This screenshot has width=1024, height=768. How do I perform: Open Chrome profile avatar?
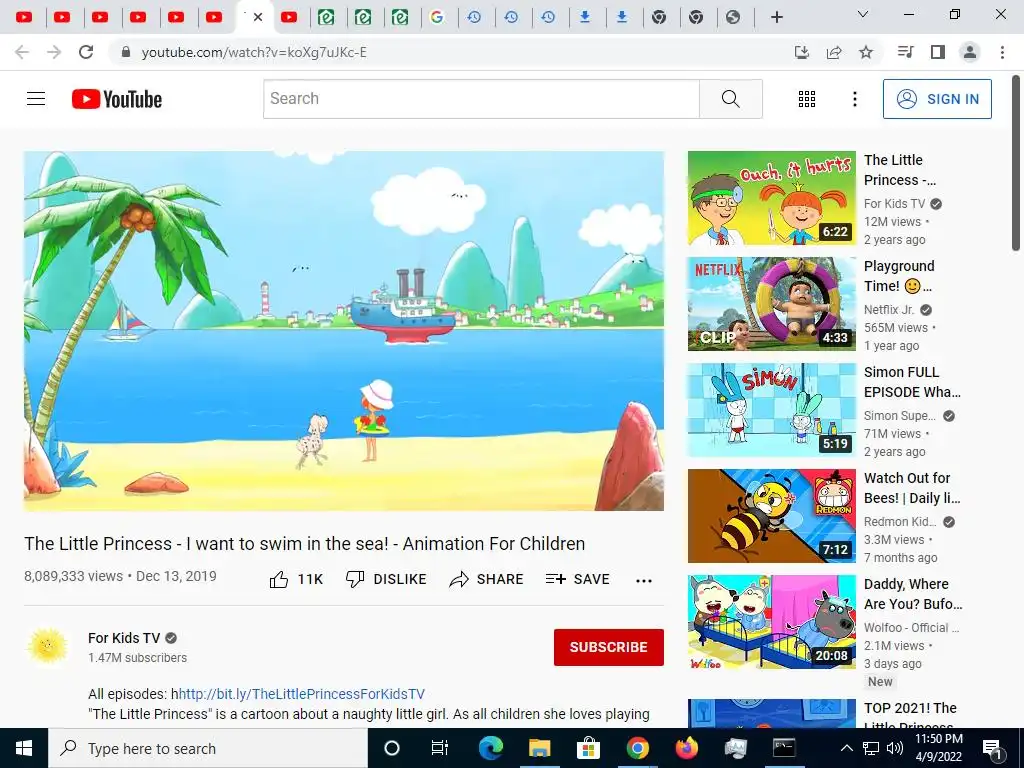point(970,52)
